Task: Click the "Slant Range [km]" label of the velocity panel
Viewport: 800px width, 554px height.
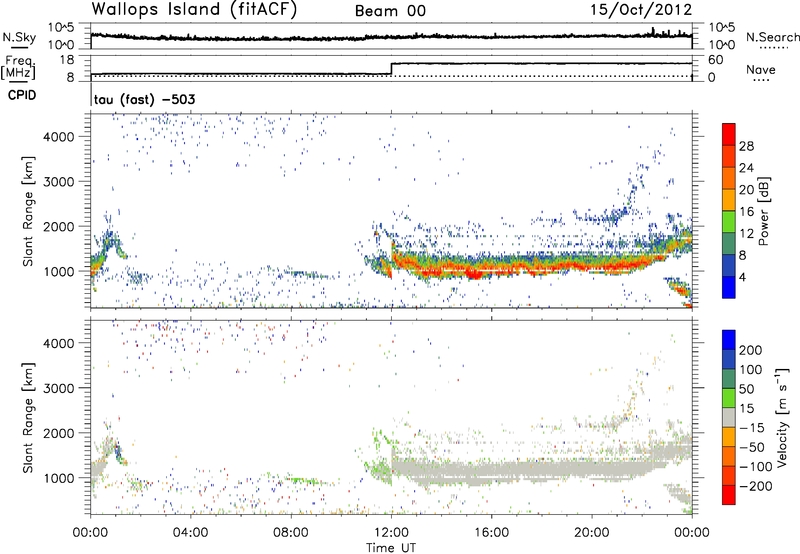Action: pos(28,418)
